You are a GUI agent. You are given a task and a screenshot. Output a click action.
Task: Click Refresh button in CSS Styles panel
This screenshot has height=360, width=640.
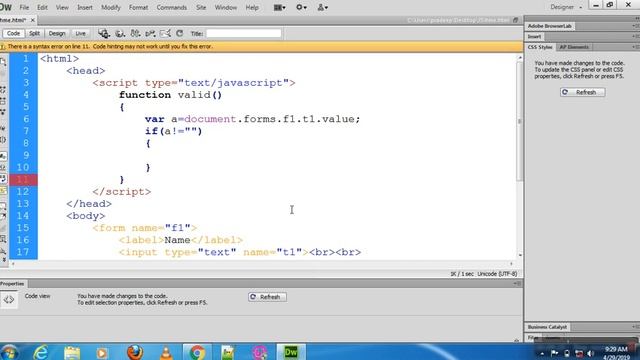pyautogui.click(x=582, y=92)
